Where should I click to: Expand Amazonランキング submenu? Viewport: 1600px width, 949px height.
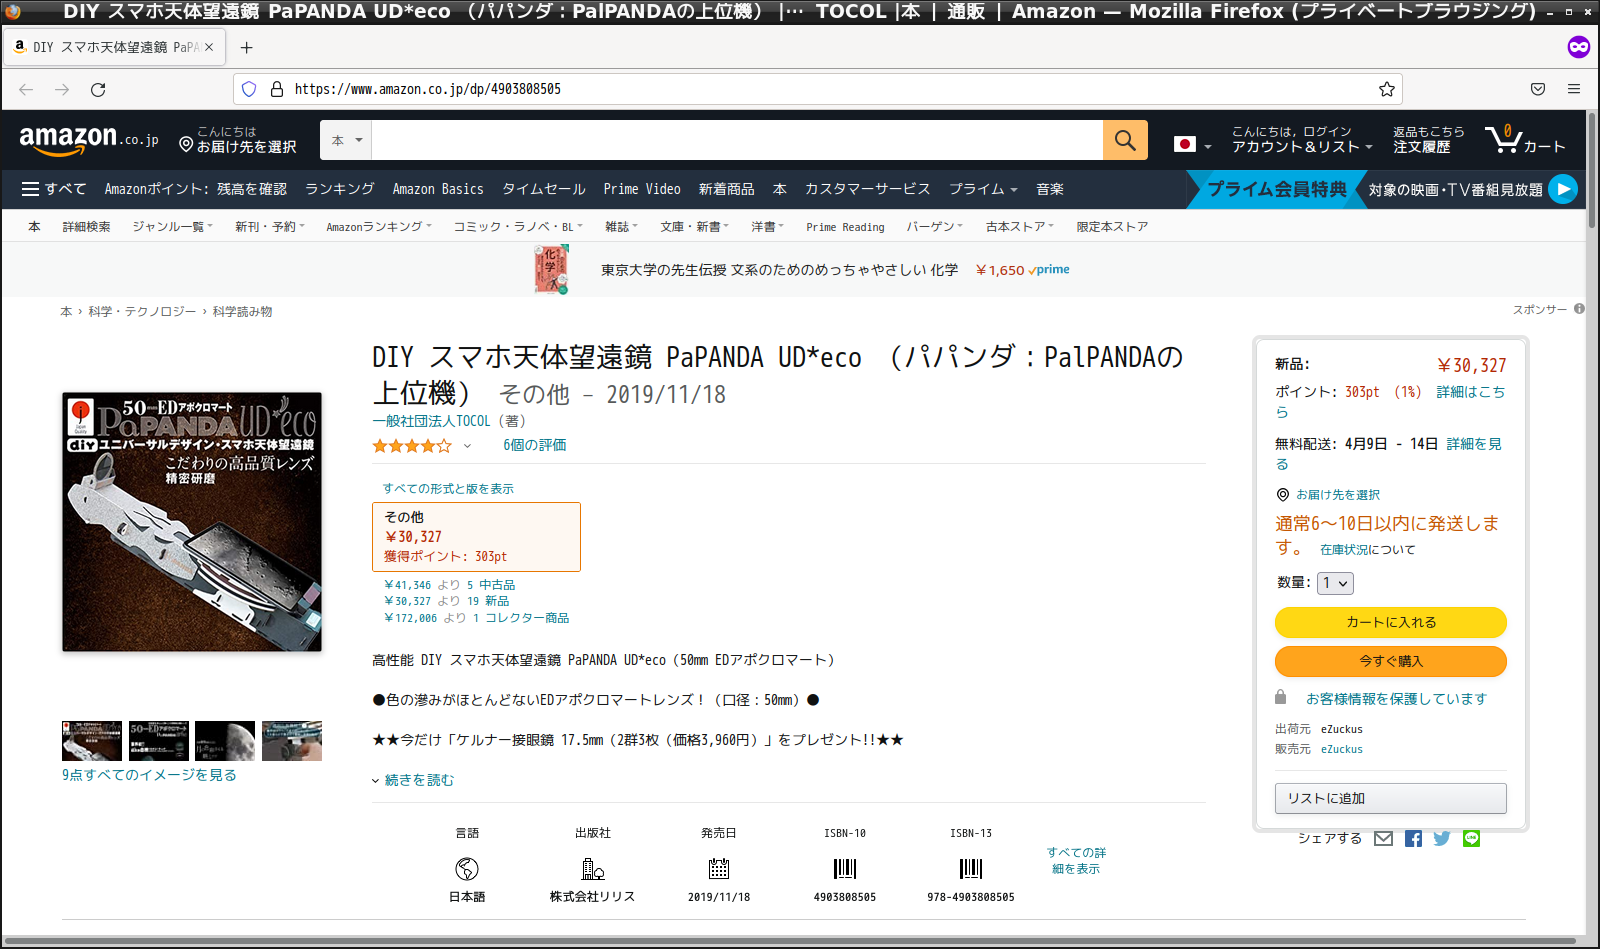[378, 227]
